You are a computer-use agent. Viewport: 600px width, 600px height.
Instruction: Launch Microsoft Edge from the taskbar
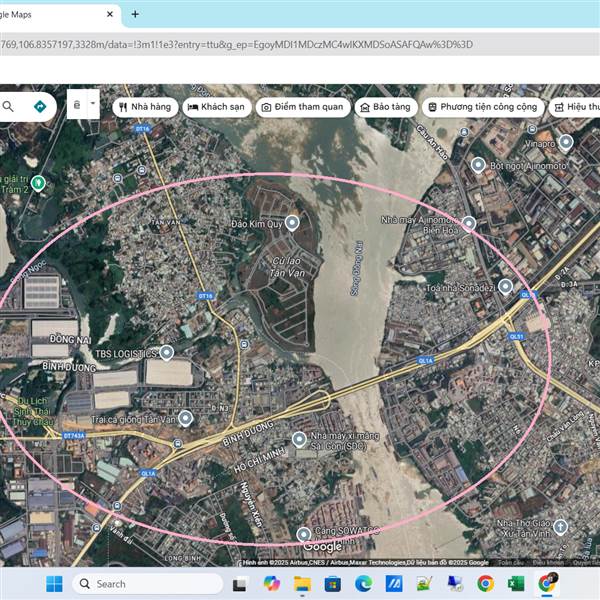(x=364, y=584)
